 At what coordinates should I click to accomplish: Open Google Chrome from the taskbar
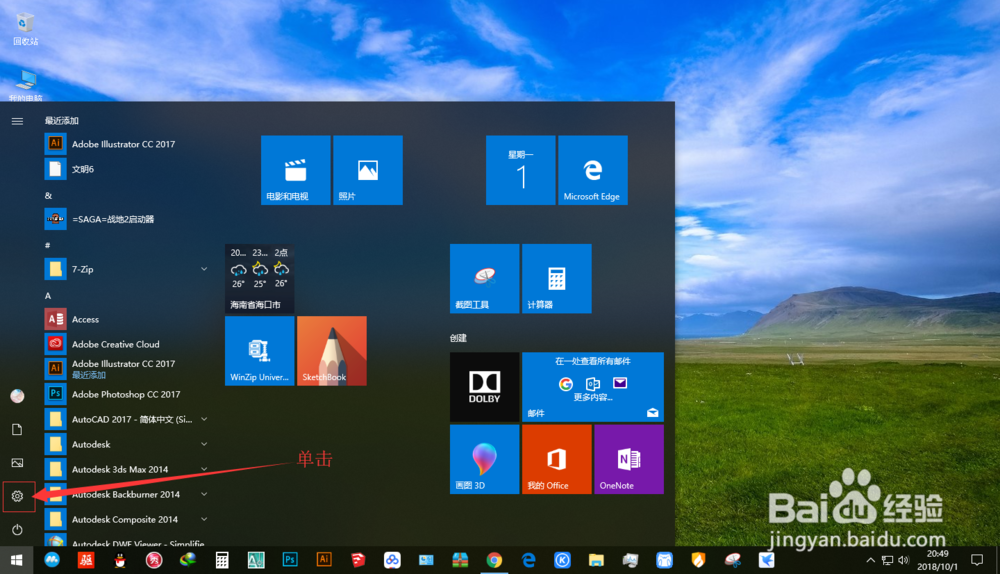point(494,560)
